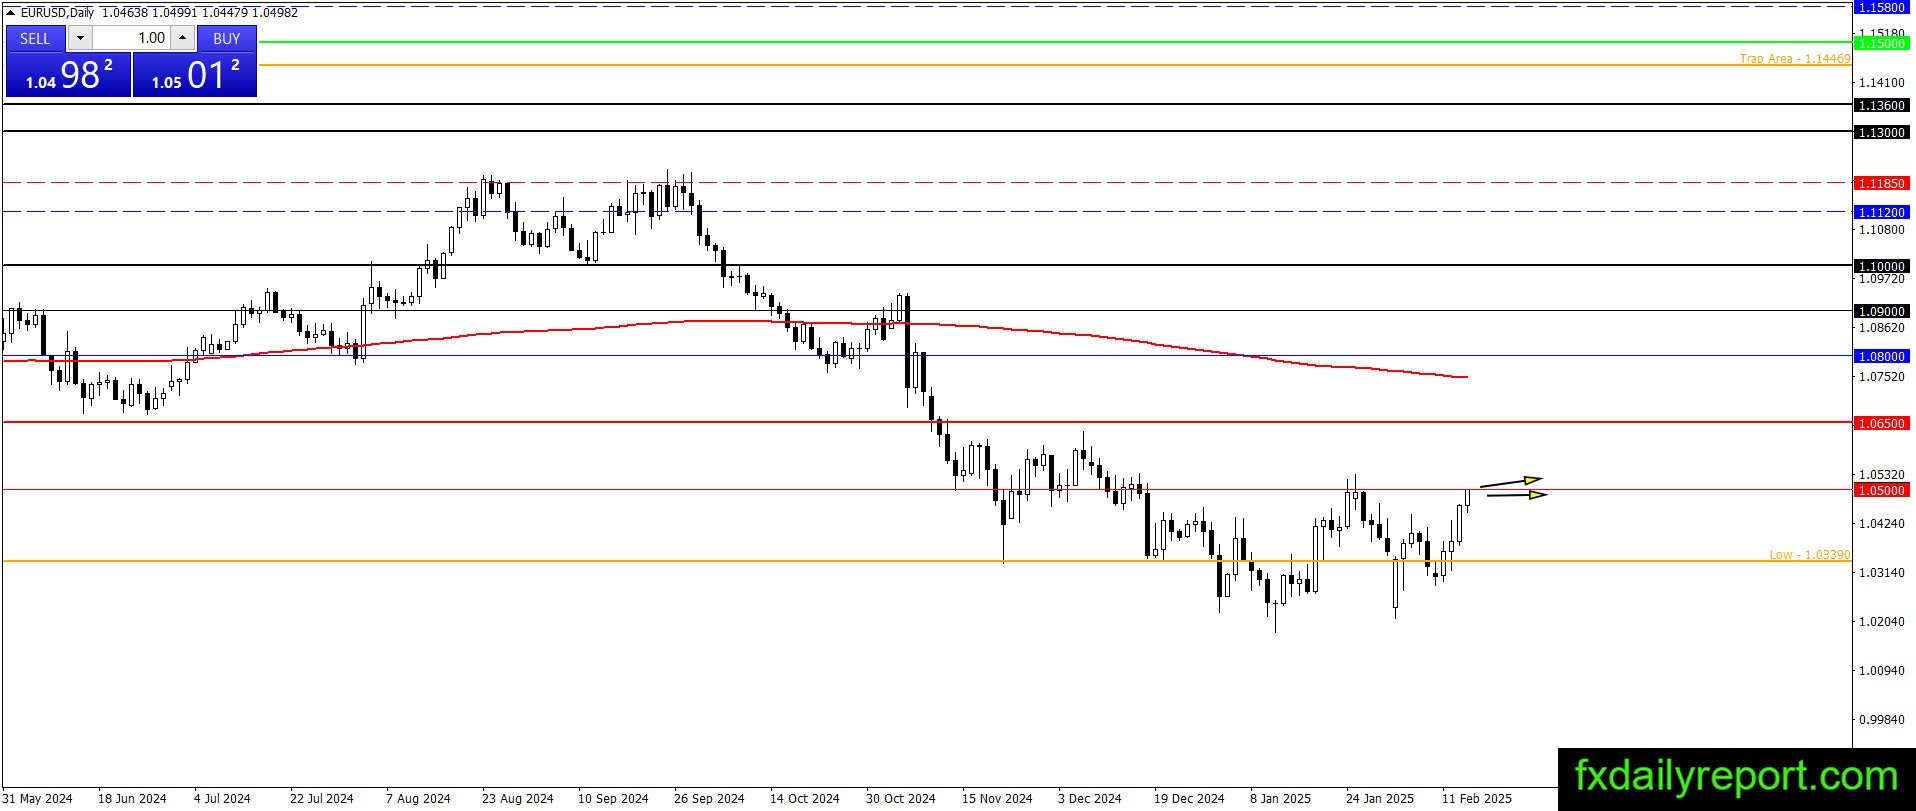Click the '4 Jul 2024' date label
The width and height of the screenshot is (1916, 811).
click(x=222, y=799)
